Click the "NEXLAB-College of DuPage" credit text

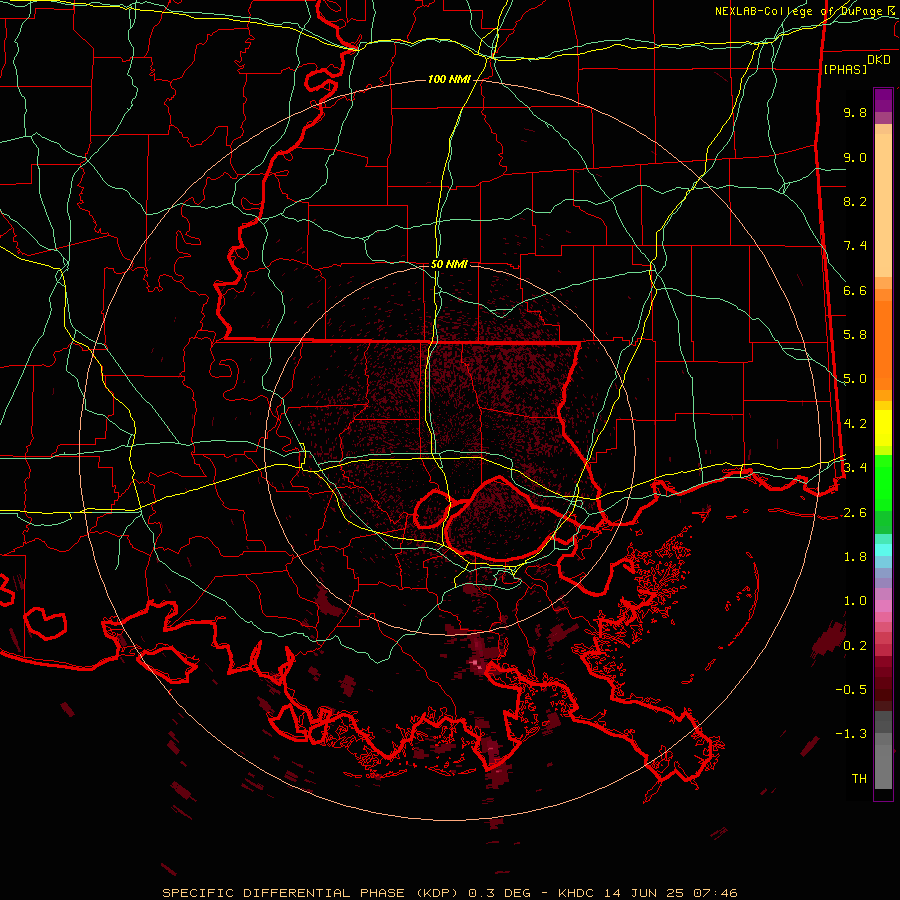point(800,11)
